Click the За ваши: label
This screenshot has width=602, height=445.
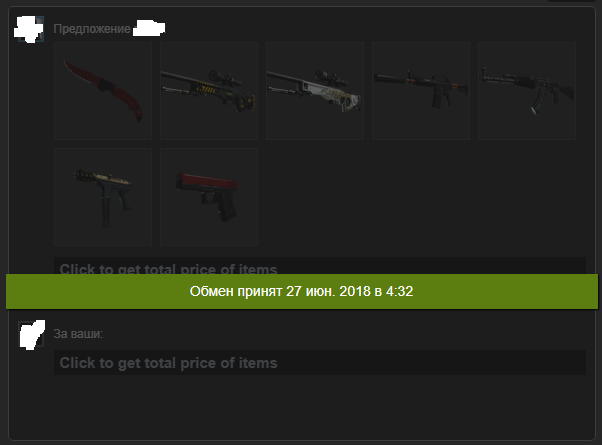(78, 334)
